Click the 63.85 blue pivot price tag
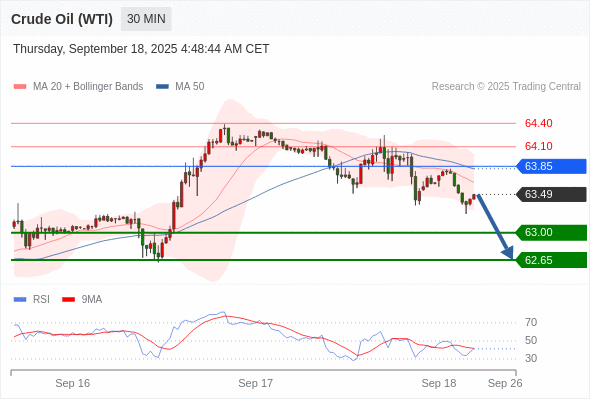Viewport: 590px width, 400px height. pyautogui.click(x=551, y=166)
